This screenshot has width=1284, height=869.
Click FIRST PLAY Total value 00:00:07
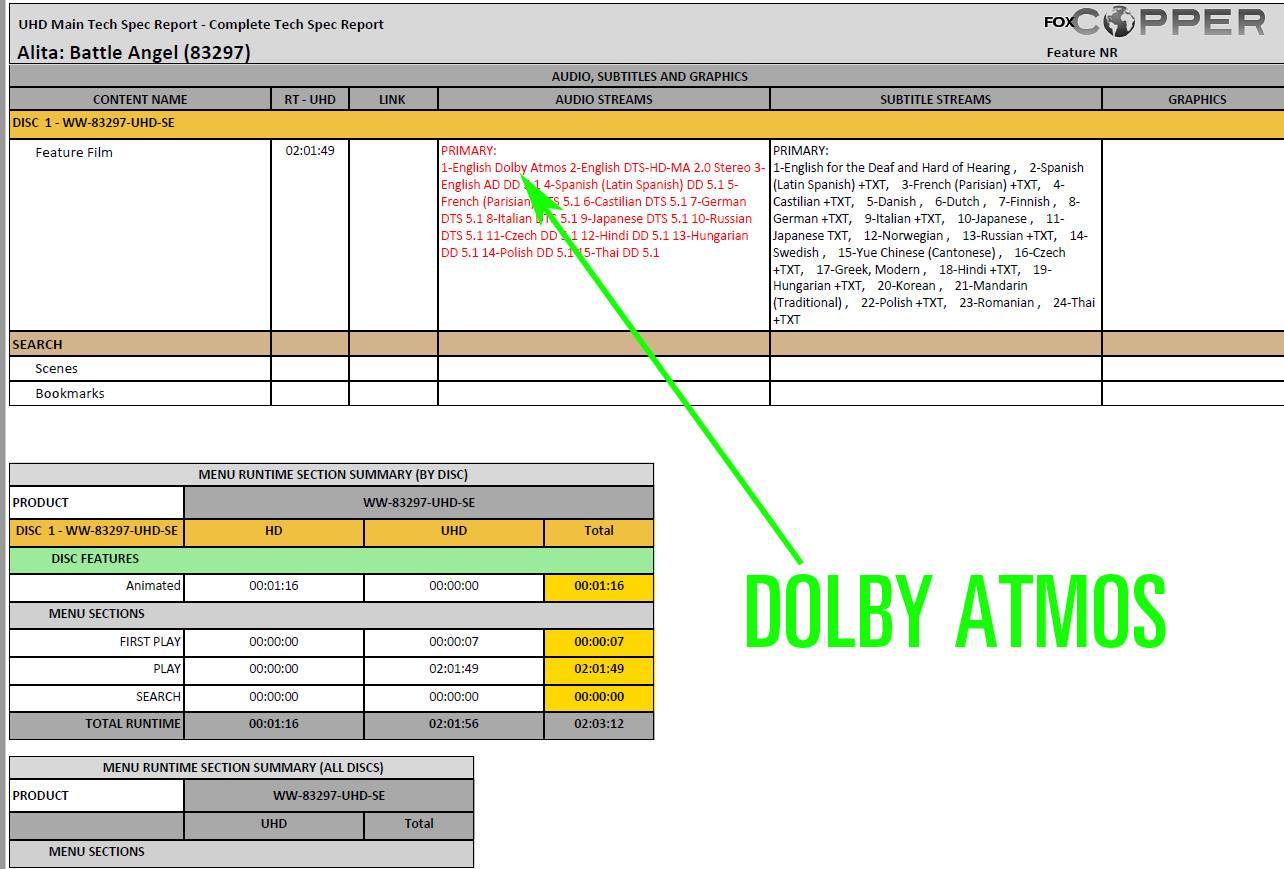[599, 642]
